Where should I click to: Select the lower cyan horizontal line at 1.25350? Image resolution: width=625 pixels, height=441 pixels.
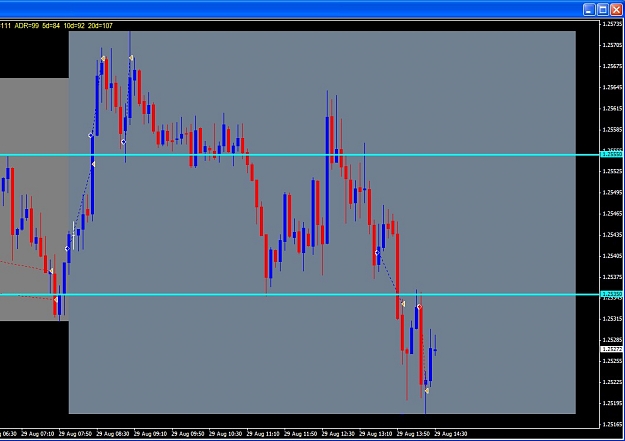tap(300, 294)
